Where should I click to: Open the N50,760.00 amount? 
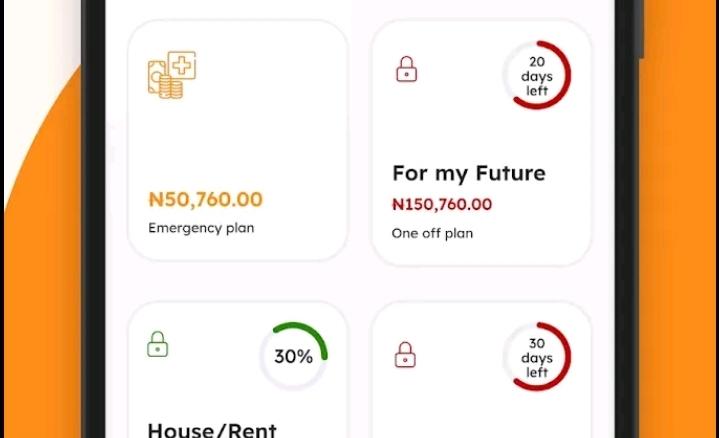(205, 200)
